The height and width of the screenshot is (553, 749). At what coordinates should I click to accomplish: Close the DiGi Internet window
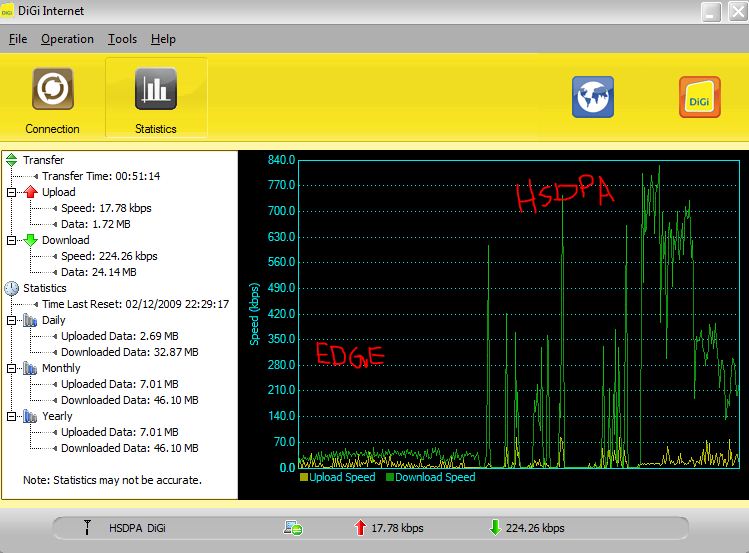click(738, 11)
